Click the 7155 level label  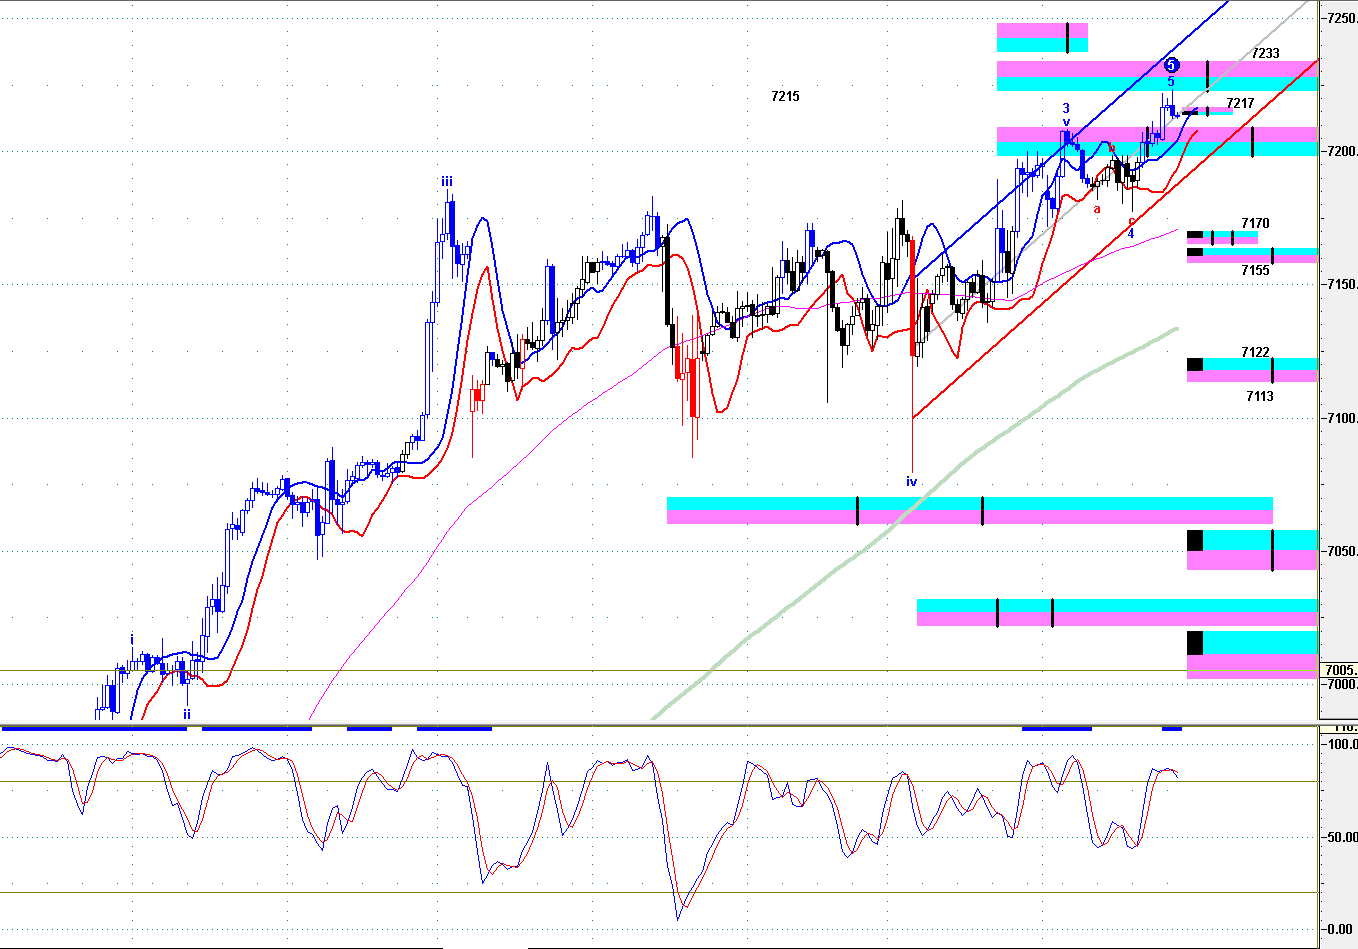coord(1255,270)
